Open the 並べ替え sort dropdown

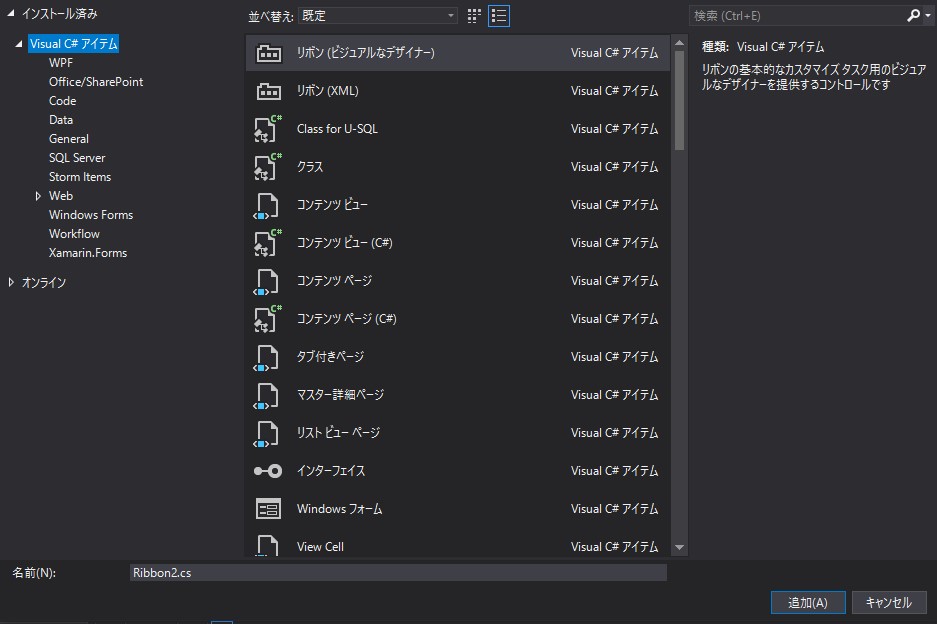point(378,16)
